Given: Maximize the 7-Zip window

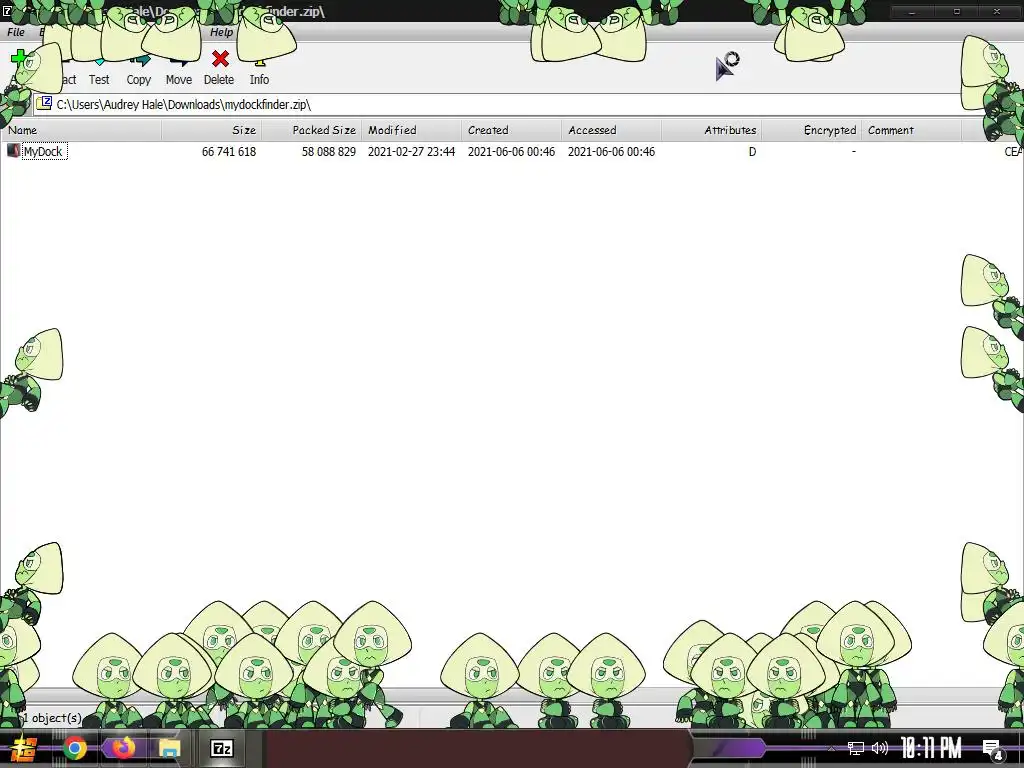Looking at the screenshot, I should tap(957, 12).
